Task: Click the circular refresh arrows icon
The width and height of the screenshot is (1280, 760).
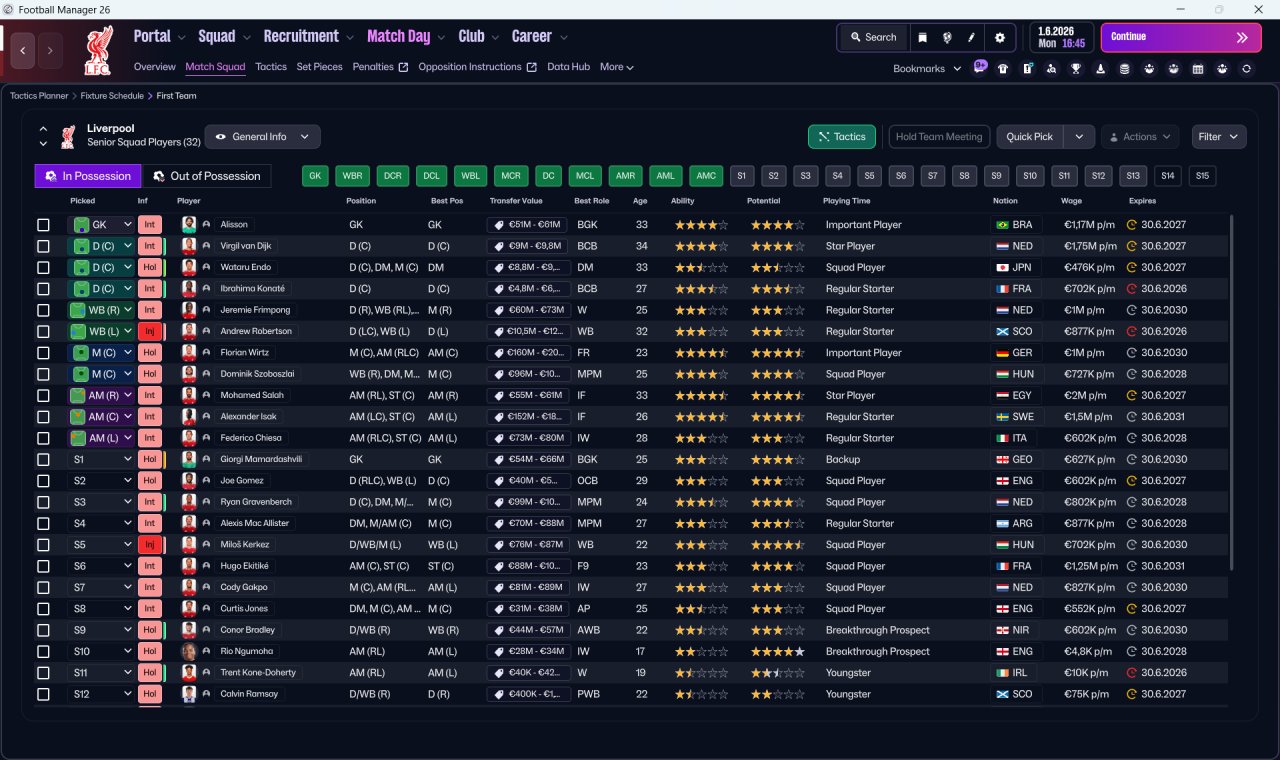Action: tap(1246, 69)
